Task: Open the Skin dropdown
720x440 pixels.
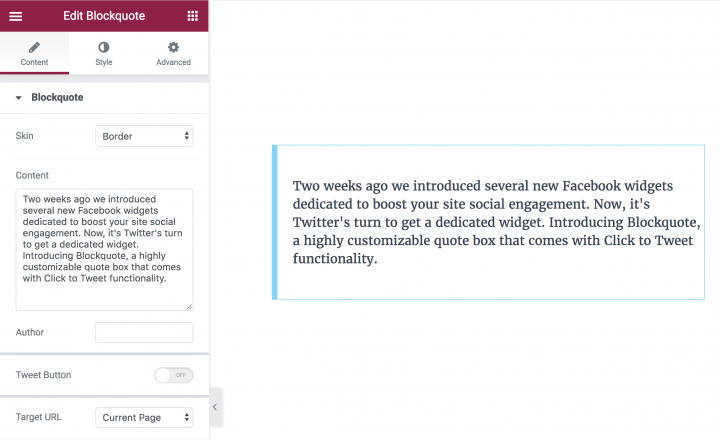Action: click(x=144, y=136)
